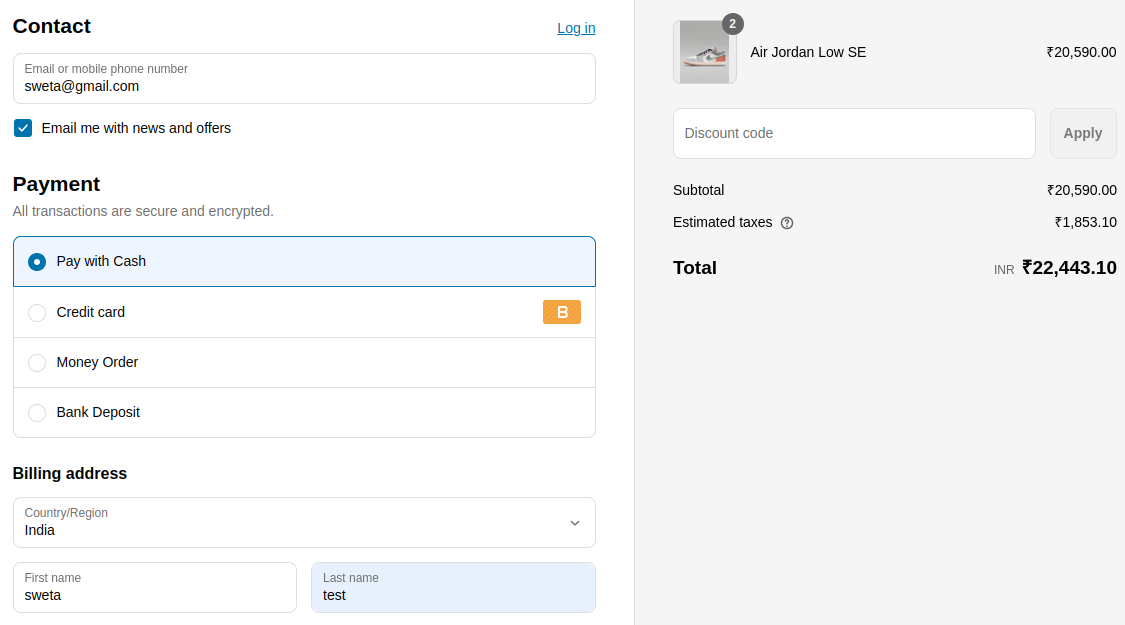Image resolution: width=1125 pixels, height=625 pixels.
Task: Click the INR currency label
Action: (x=1004, y=270)
